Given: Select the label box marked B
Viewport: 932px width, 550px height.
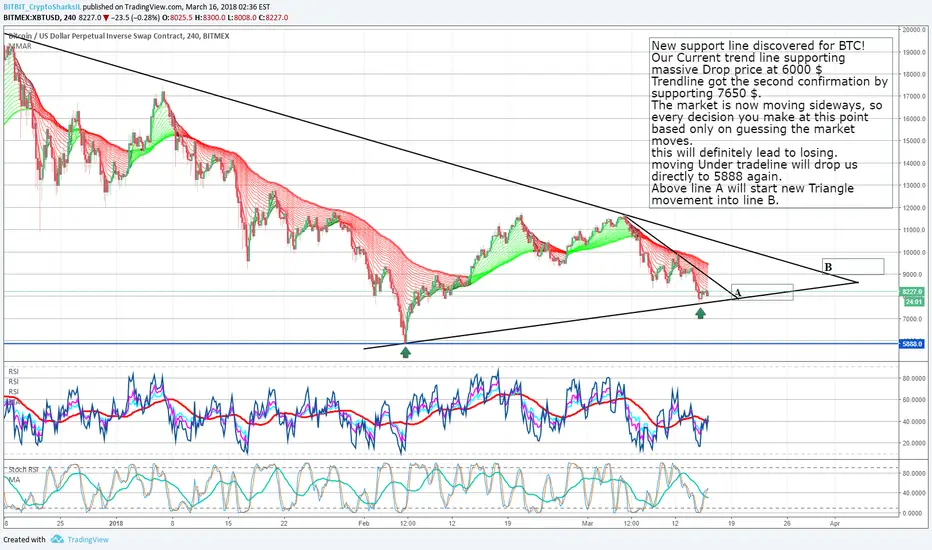Looking at the screenshot, I should [853, 266].
